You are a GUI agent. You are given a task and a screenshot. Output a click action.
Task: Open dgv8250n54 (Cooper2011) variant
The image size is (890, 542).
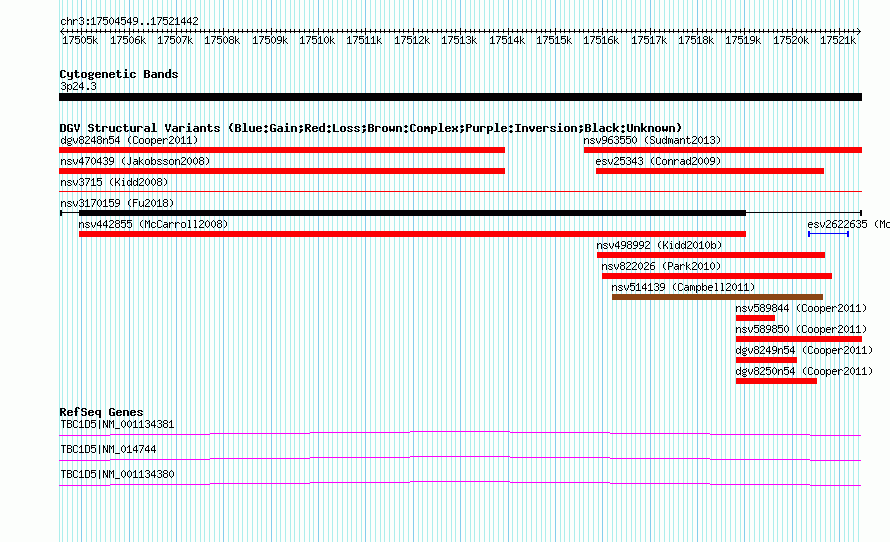(804, 371)
